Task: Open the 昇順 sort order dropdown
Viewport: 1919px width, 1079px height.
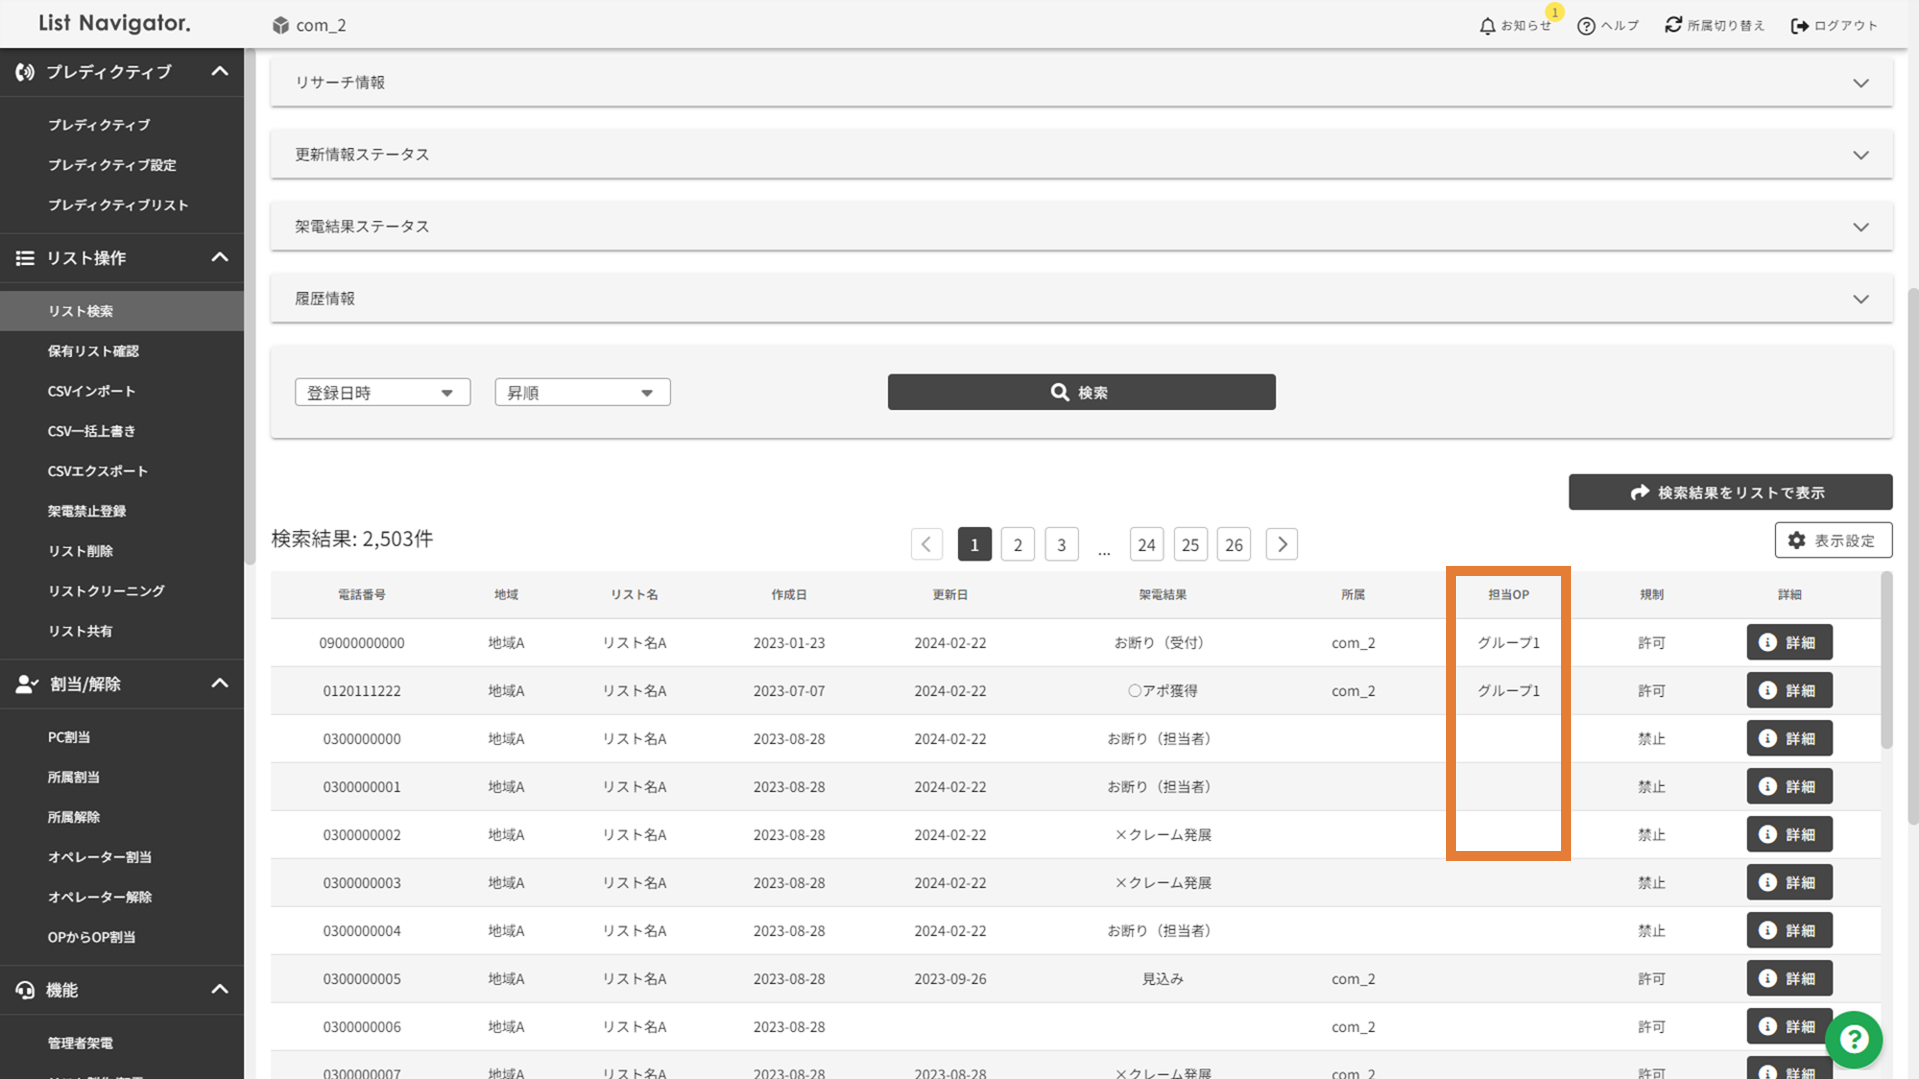Action: pyautogui.click(x=582, y=393)
